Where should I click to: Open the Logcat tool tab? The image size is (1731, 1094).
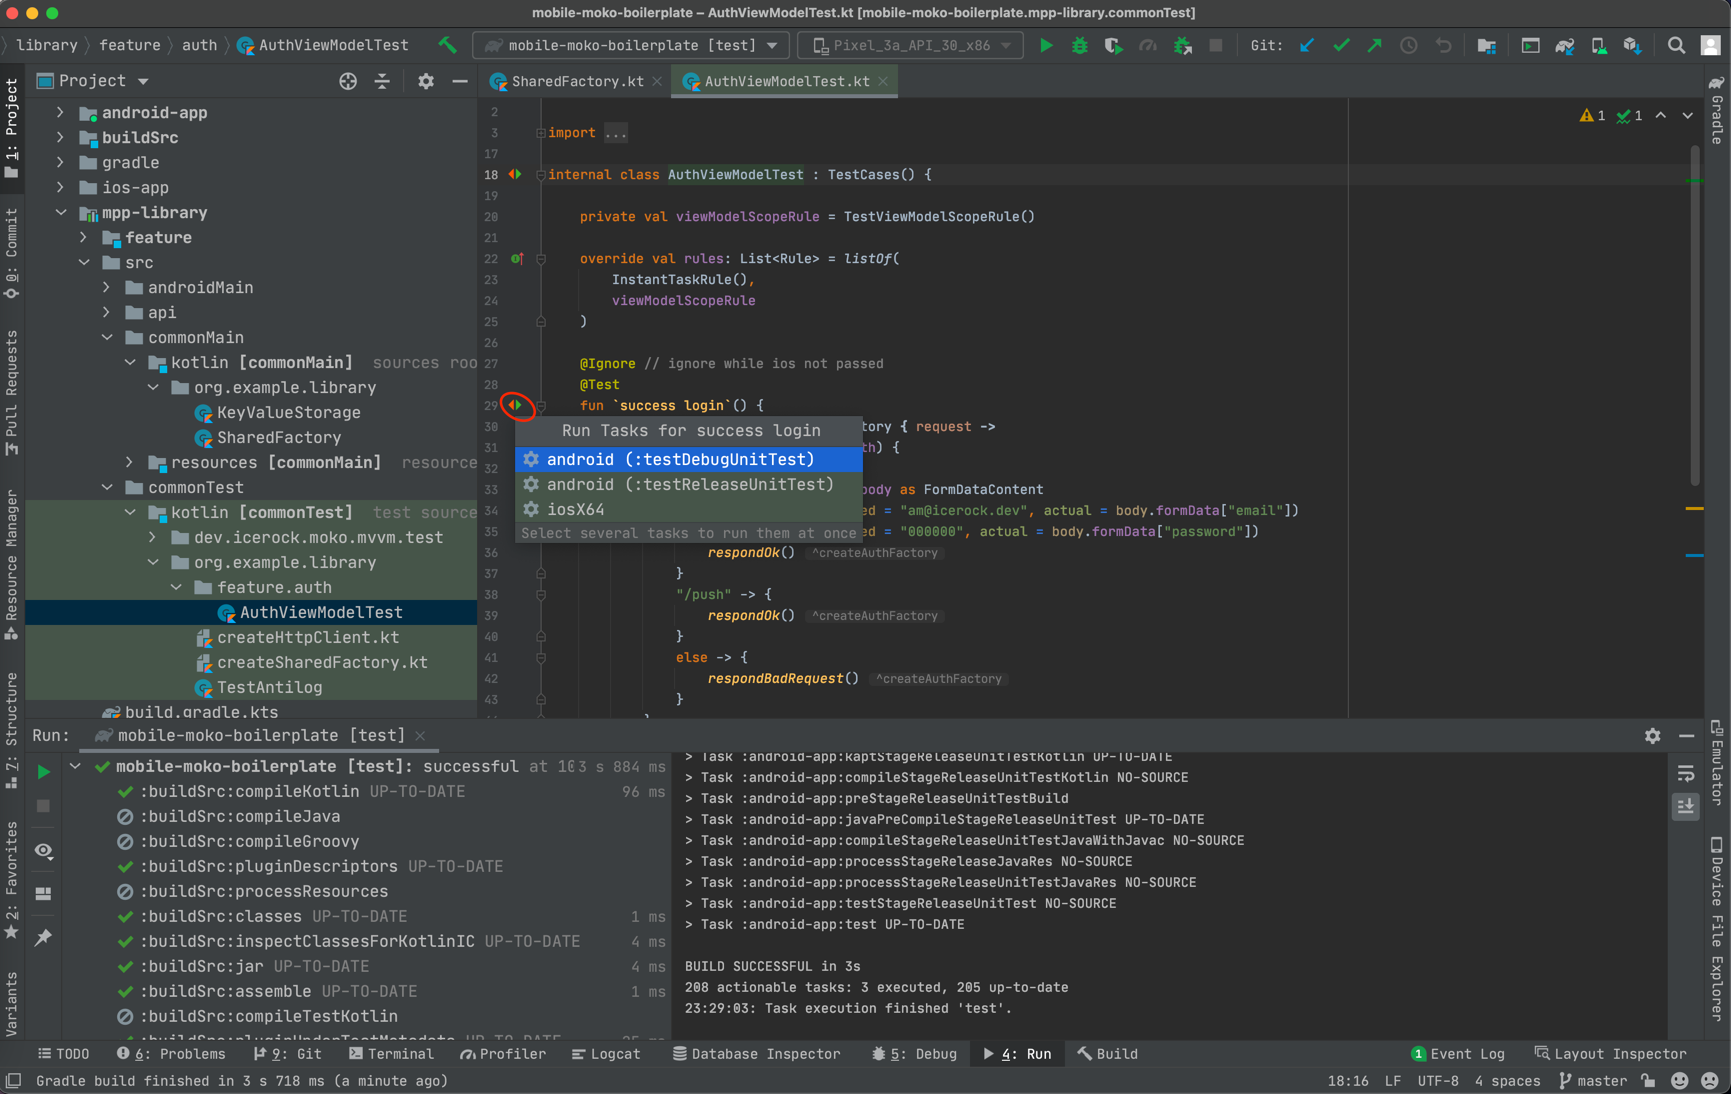point(606,1054)
